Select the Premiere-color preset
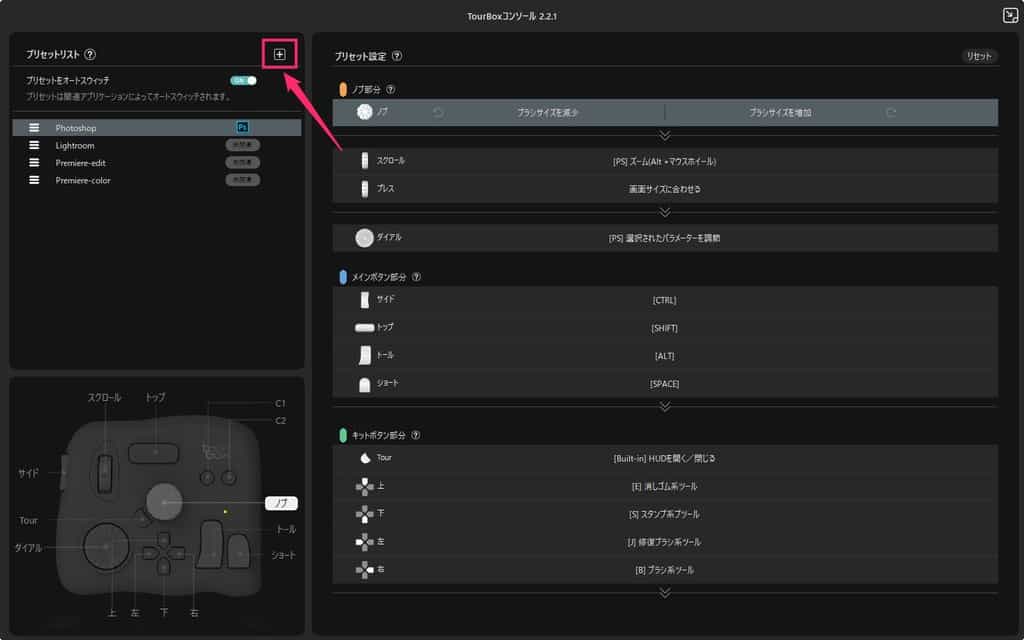The image size is (1024, 640). (x=83, y=180)
